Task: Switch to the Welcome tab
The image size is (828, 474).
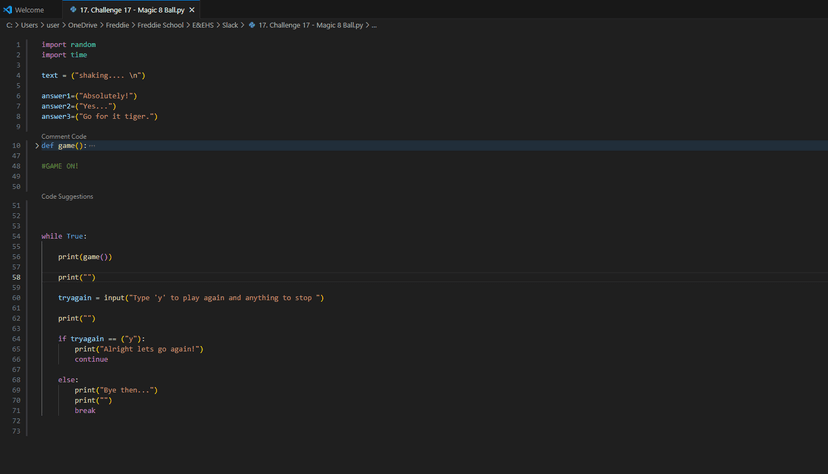Action: point(29,9)
